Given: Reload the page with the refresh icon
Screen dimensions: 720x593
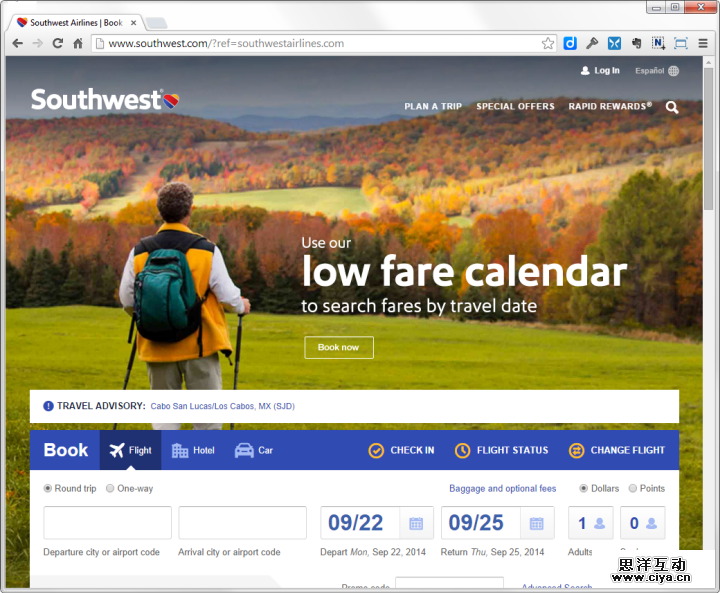Looking at the screenshot, I should 57,43.
